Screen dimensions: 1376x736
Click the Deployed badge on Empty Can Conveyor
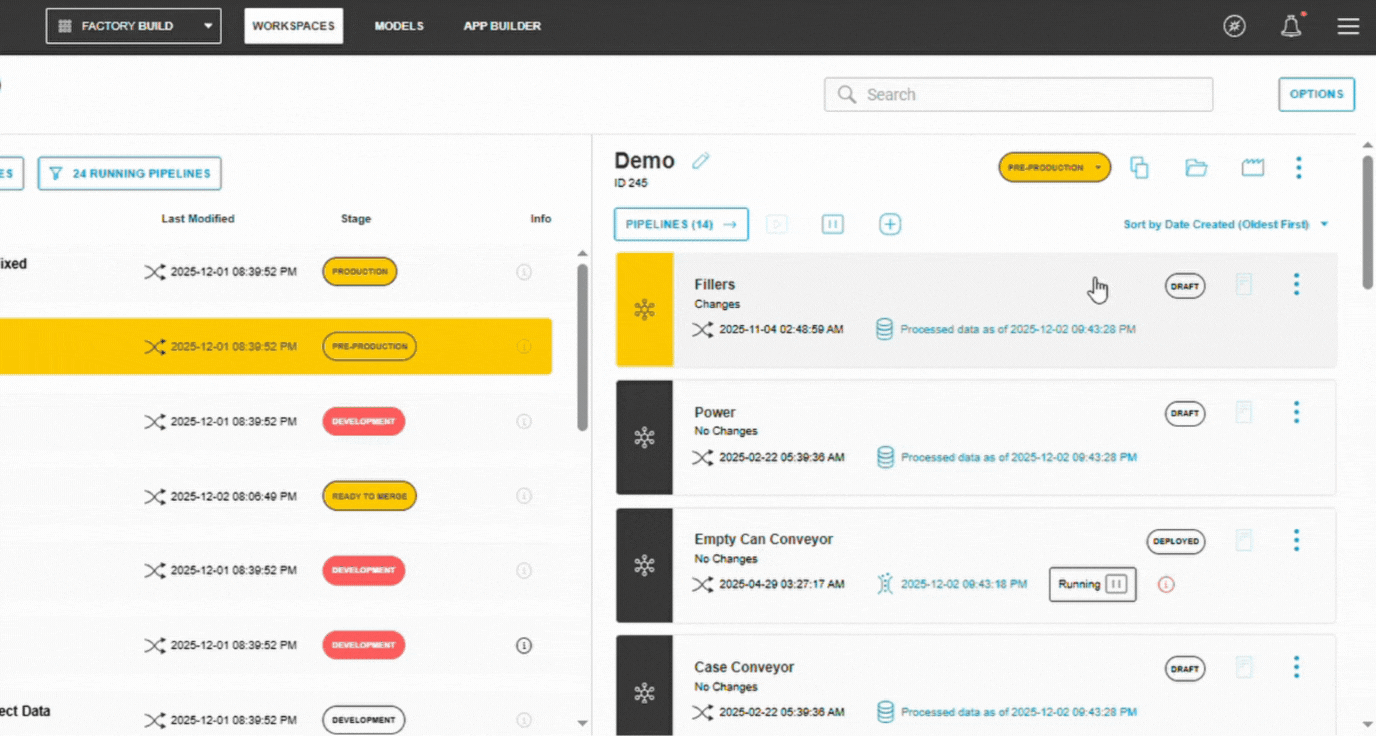click(x=1175, y=541)
